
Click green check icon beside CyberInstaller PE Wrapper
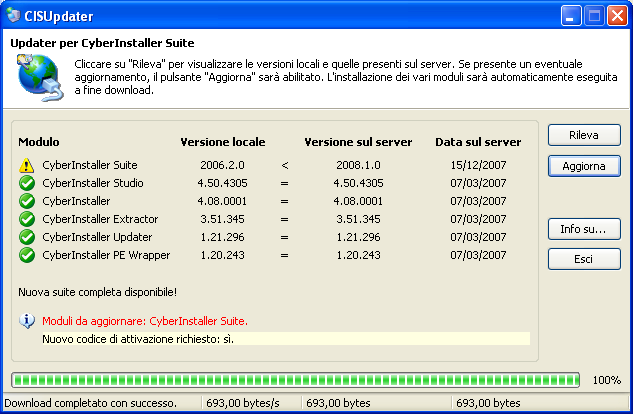[x=27, y=255]
